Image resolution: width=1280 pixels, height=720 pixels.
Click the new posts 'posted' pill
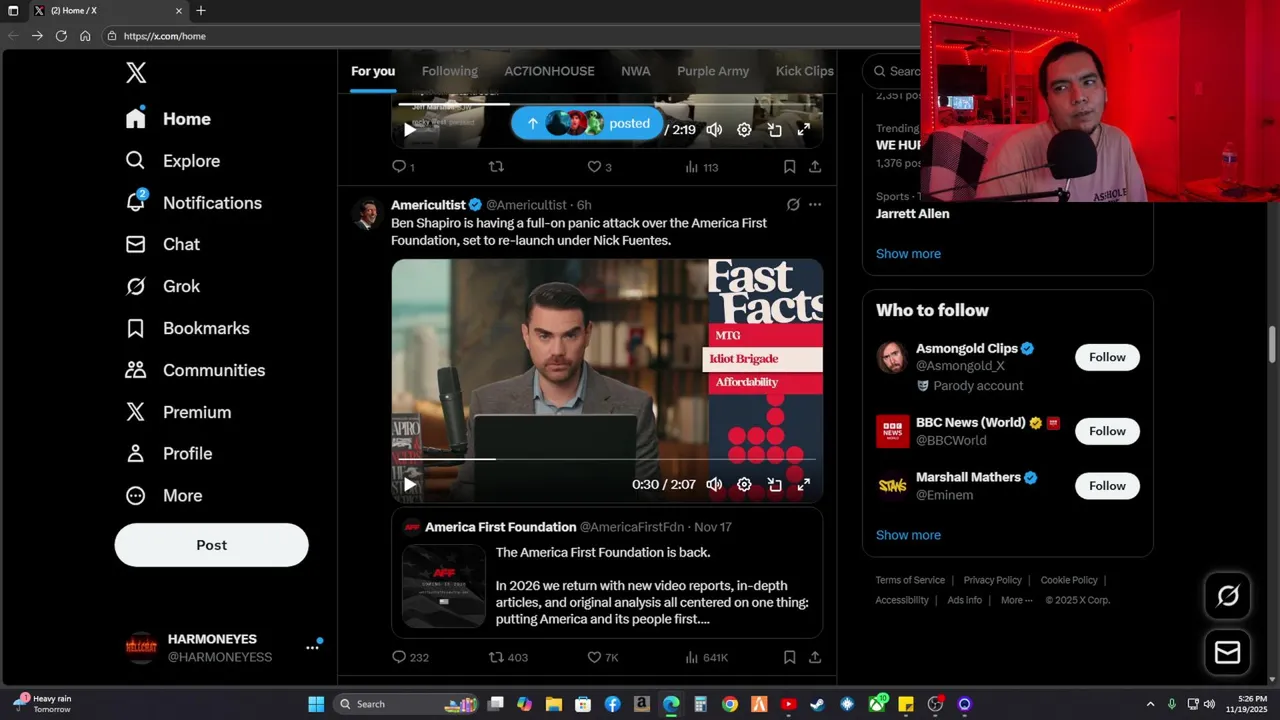point(587,124)
